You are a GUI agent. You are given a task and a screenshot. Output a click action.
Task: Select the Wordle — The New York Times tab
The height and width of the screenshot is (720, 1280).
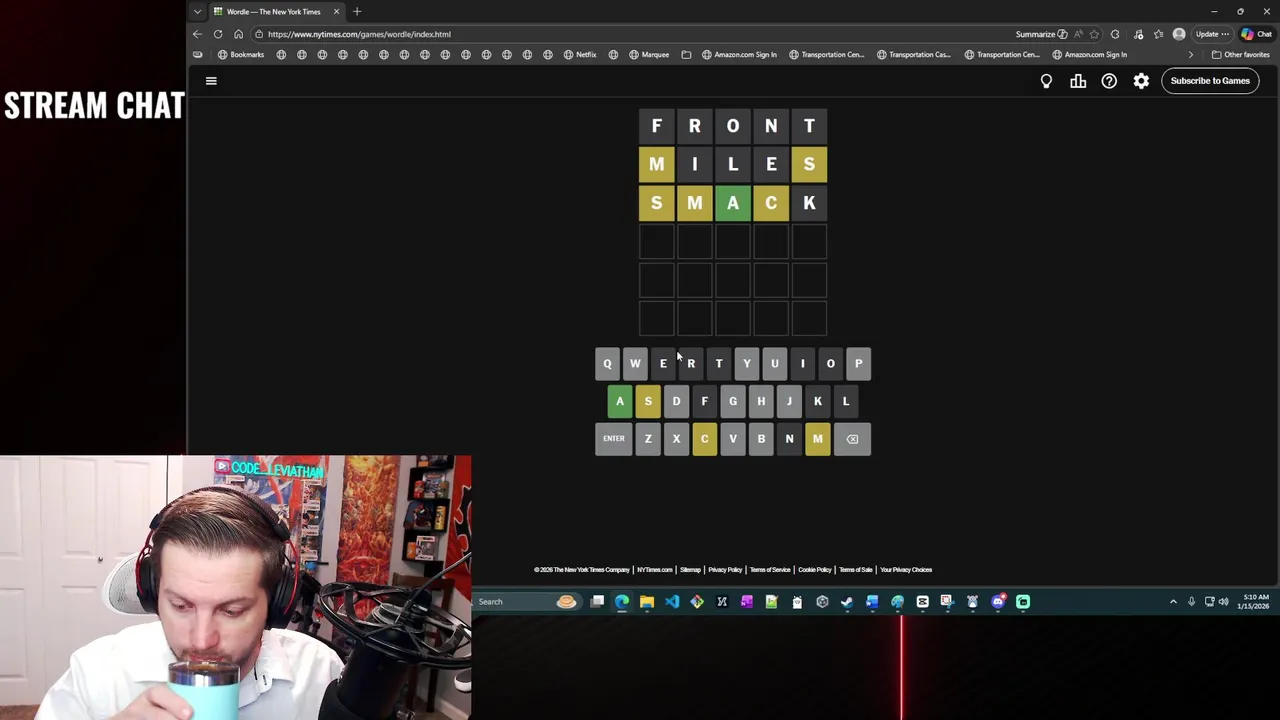pyautogui.click(x=277, y=12)
